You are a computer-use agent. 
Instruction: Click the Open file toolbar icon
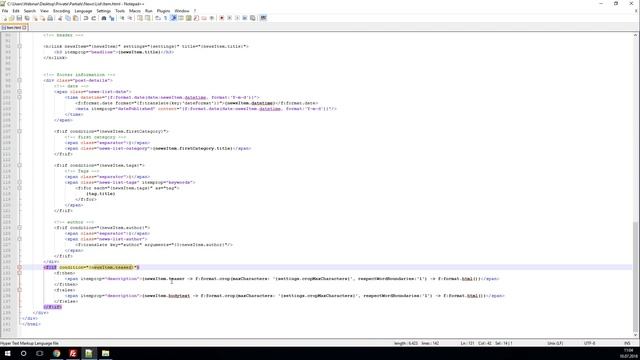tap(12, 18)
